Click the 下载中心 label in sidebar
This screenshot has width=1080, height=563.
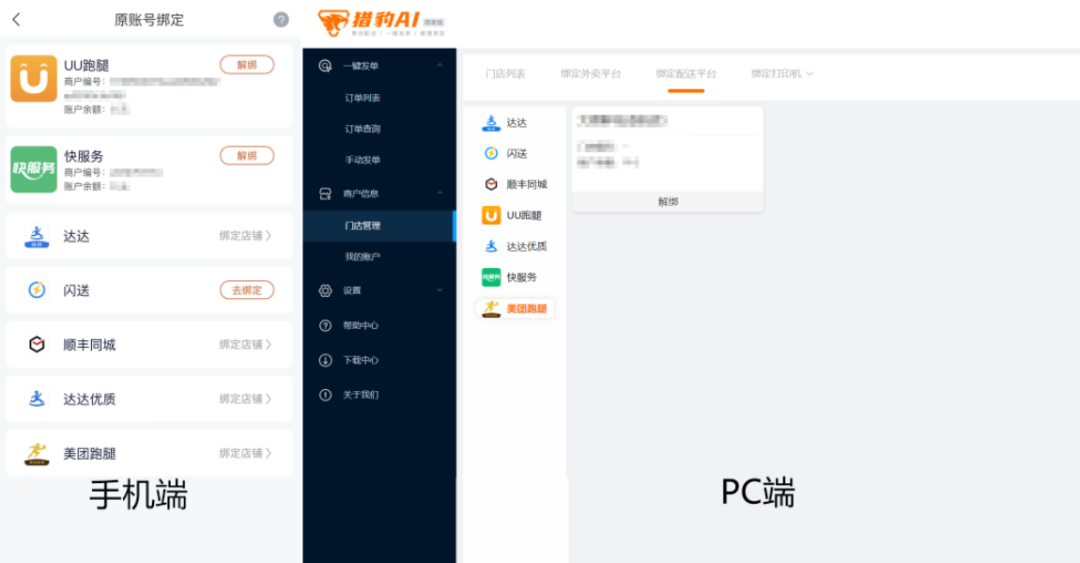click(361, 360)
